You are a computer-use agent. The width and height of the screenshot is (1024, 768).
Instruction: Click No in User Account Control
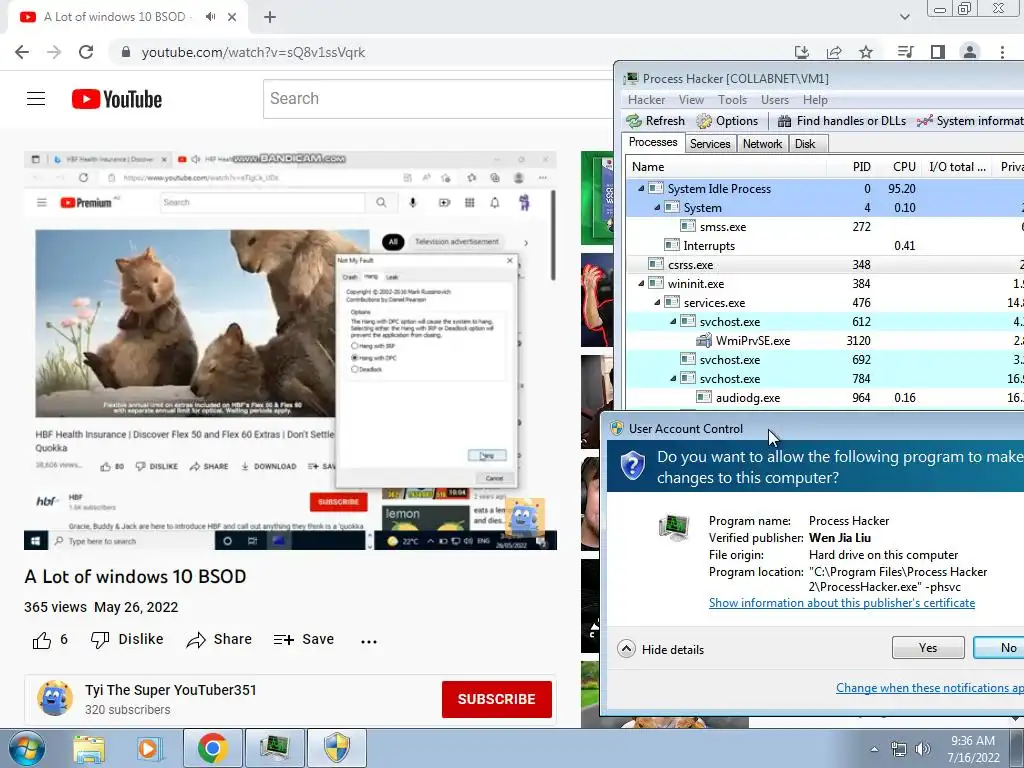click(x=999, y=648)
